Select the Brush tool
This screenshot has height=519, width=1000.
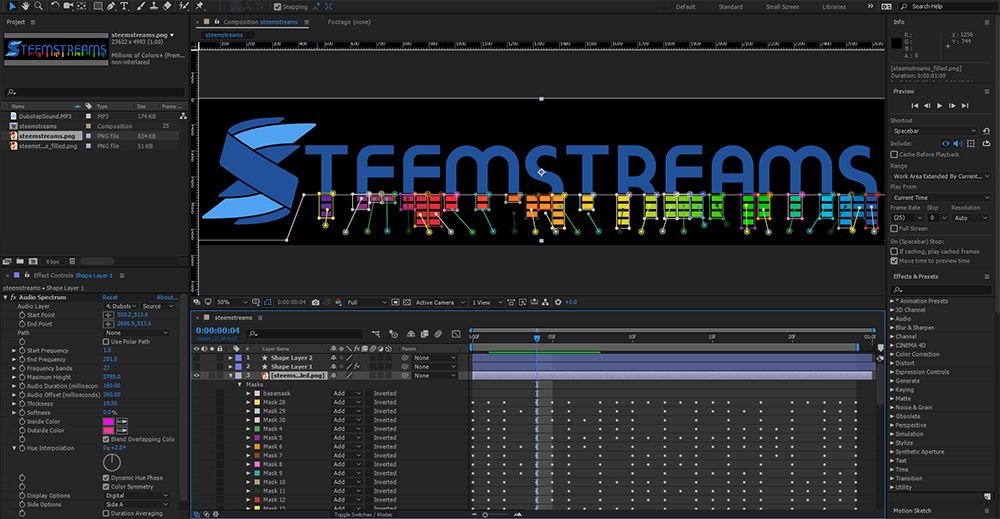[x=141, y=6]
